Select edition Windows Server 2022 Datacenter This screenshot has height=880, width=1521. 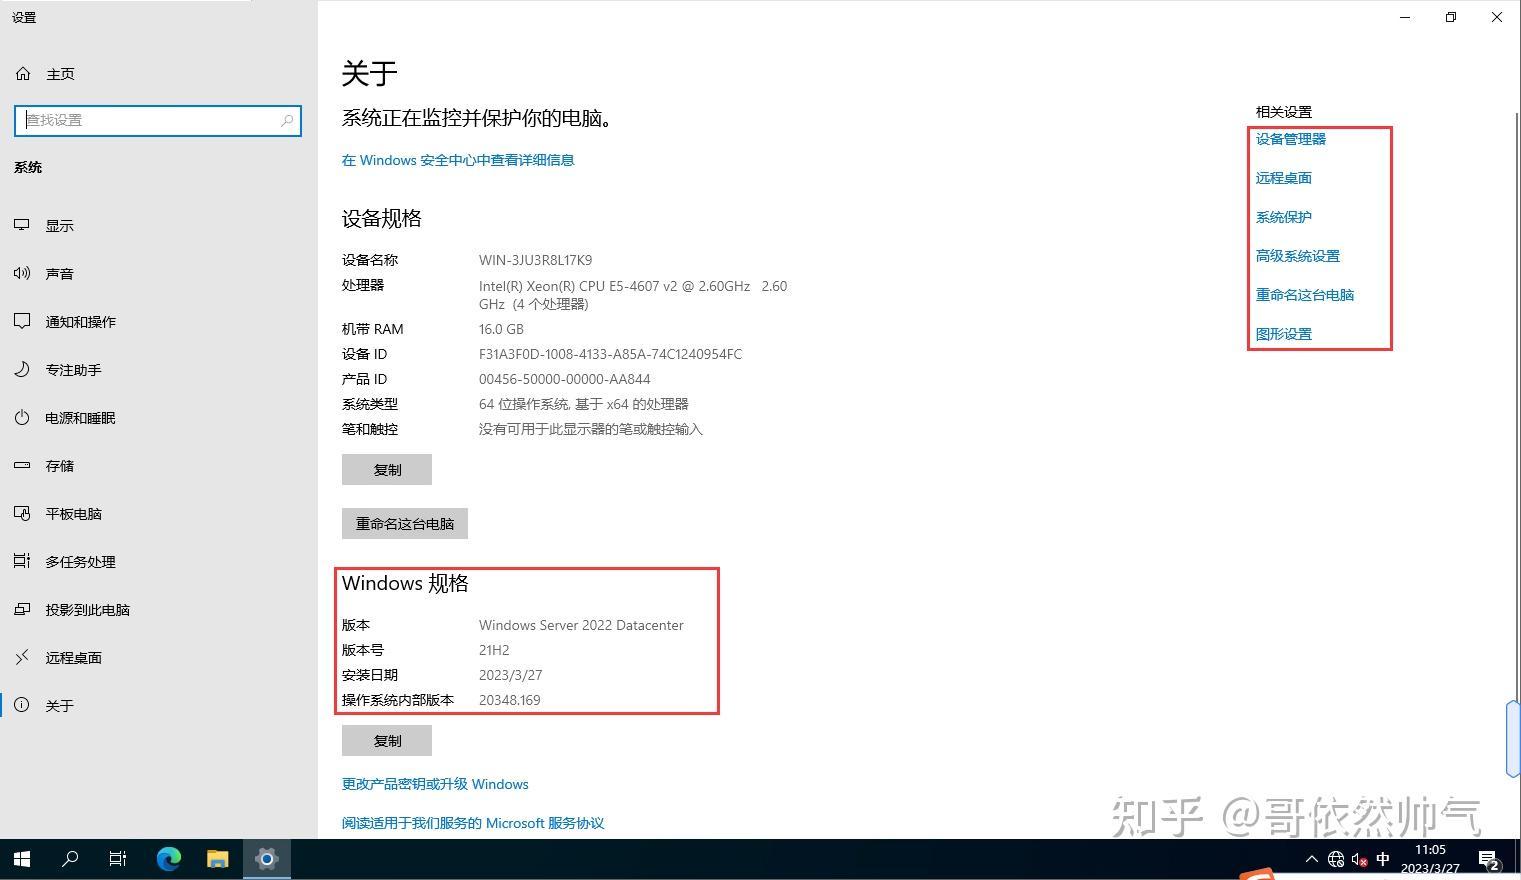click(581, 625)
